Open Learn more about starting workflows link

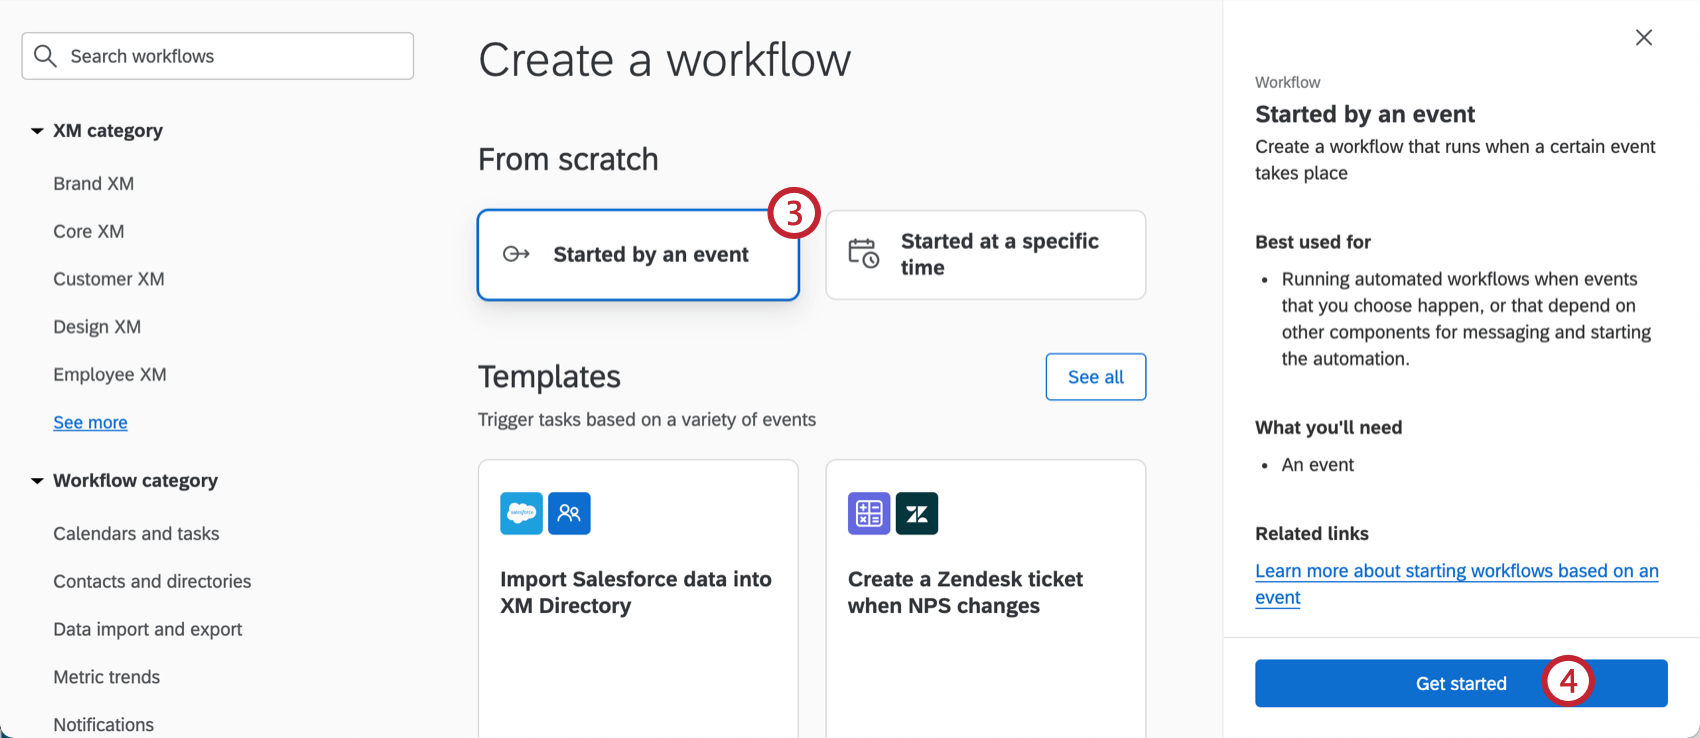point(1456,572)
